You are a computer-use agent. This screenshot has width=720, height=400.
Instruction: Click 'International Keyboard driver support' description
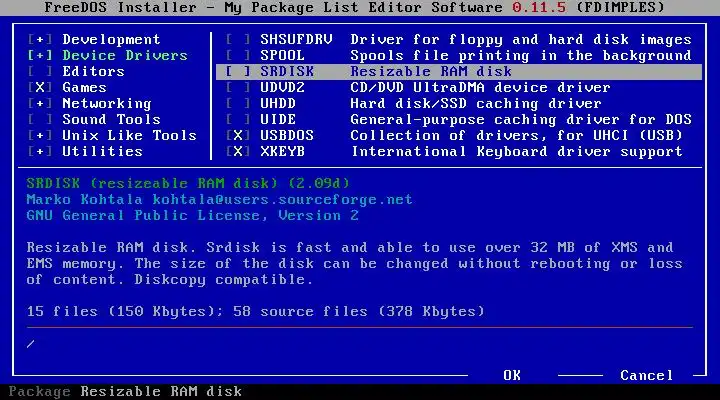point(517,152)
